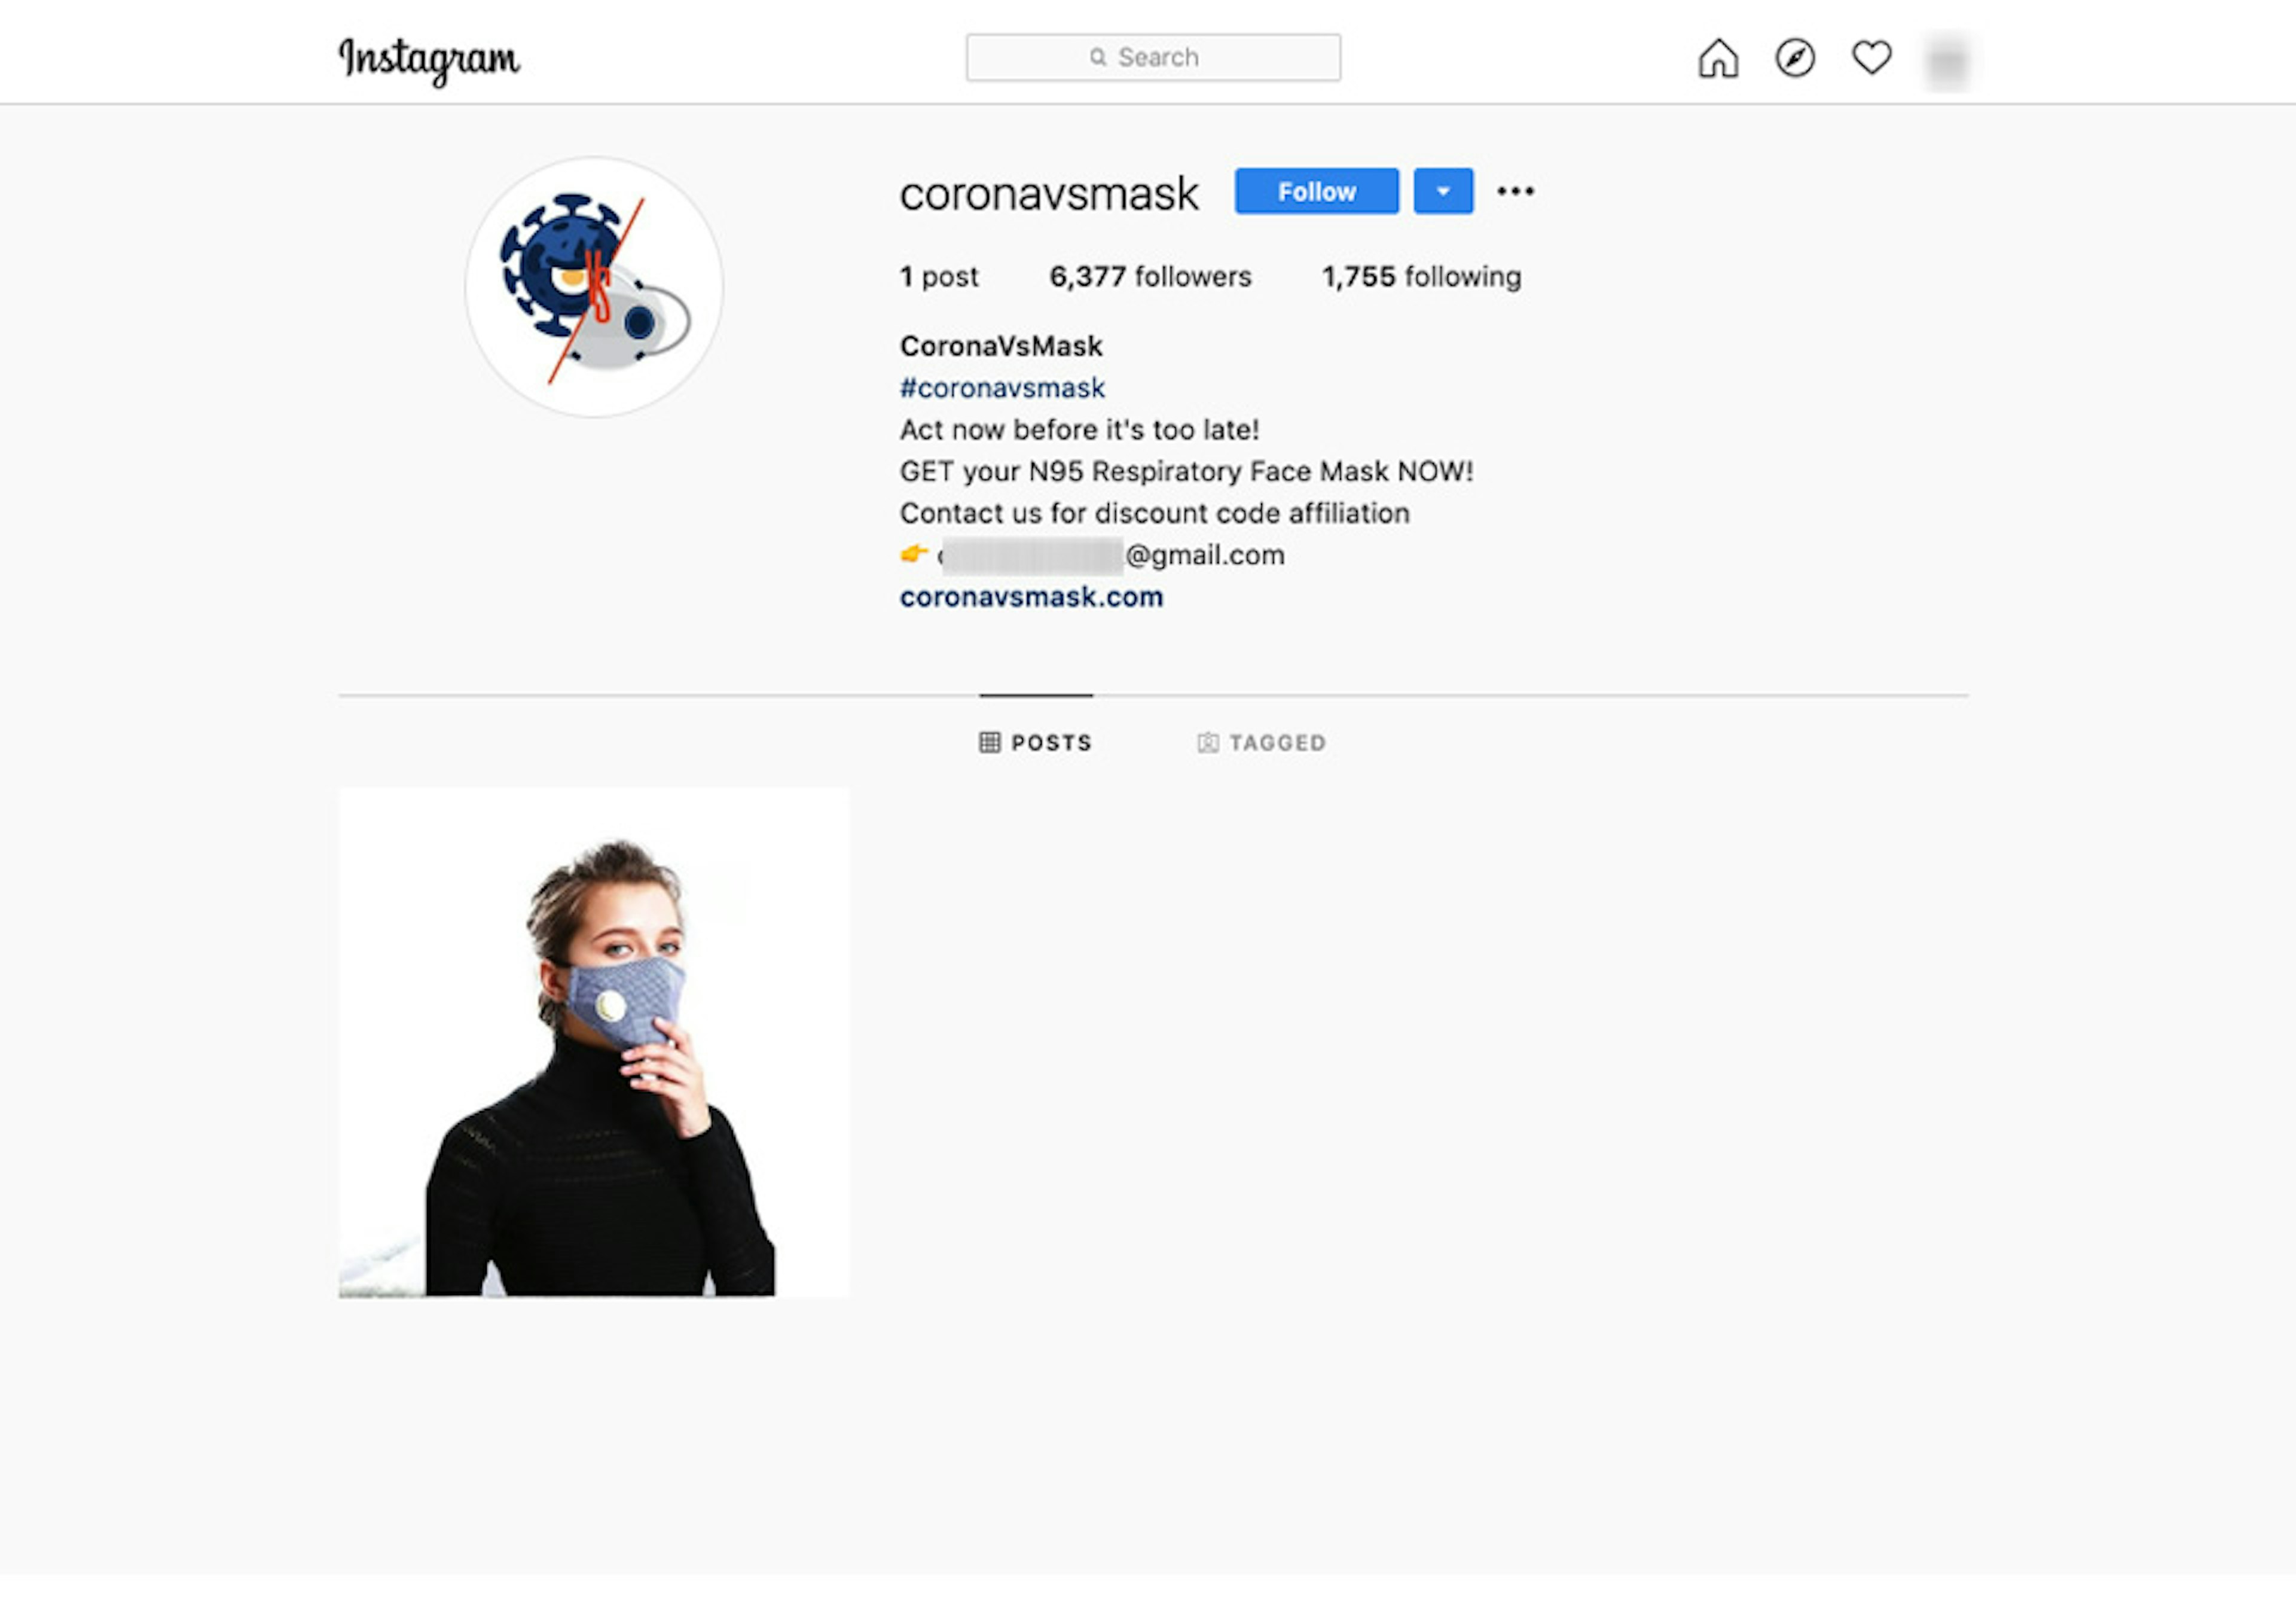Screen dimensions: 2296x1598
Task: Click the magnifier icon in search
Action: (1098, 57)
